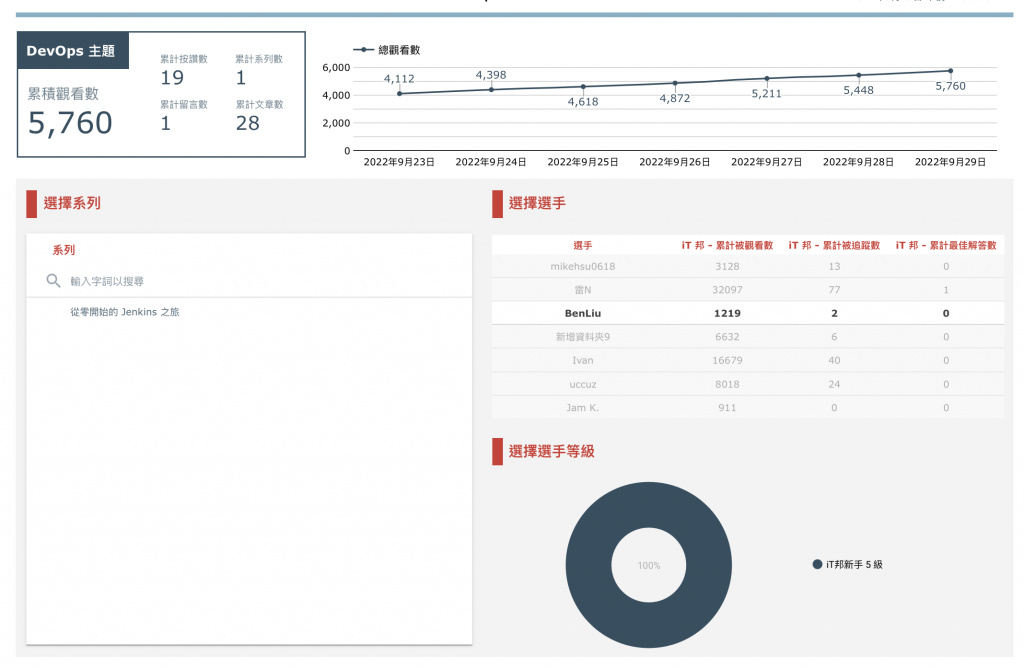The image size is (1024, 668).
Task: Sort by iT 邦 - 累計被追蹤數 column
Action: click(834, 246)
